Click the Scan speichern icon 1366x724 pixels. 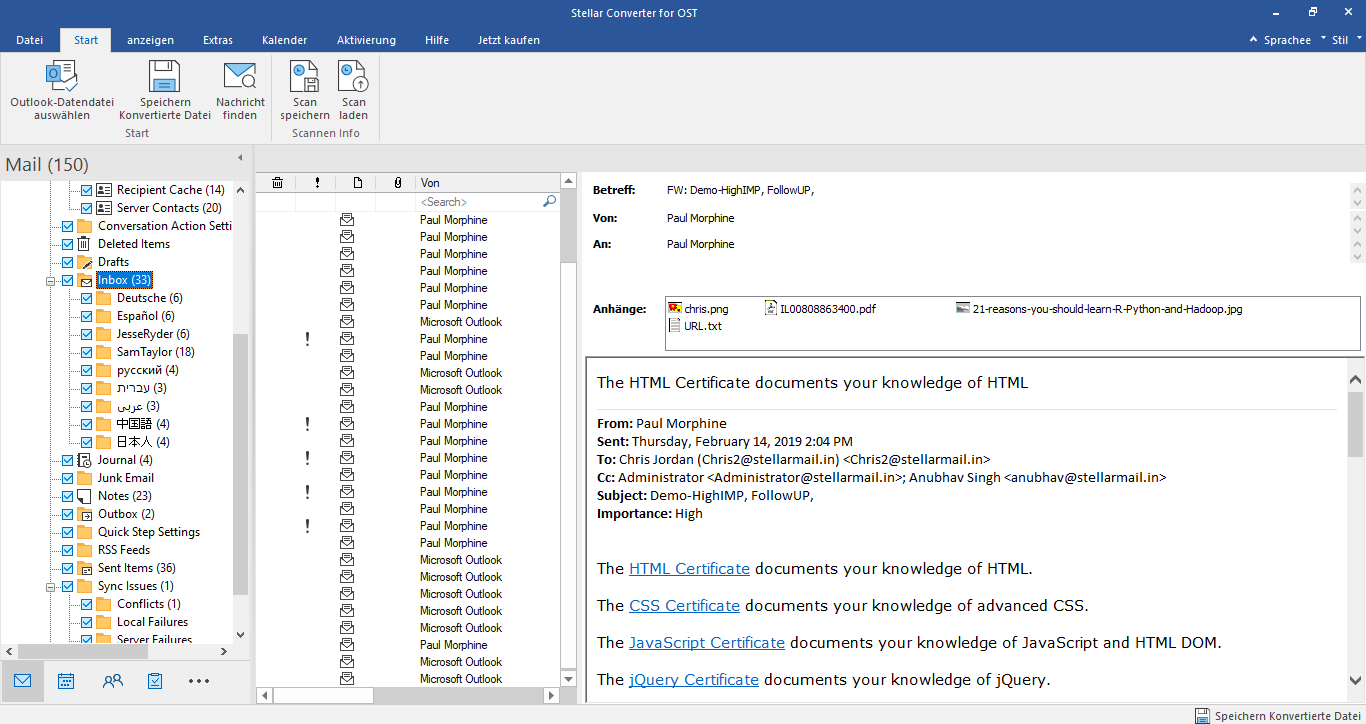coord(304,77)
